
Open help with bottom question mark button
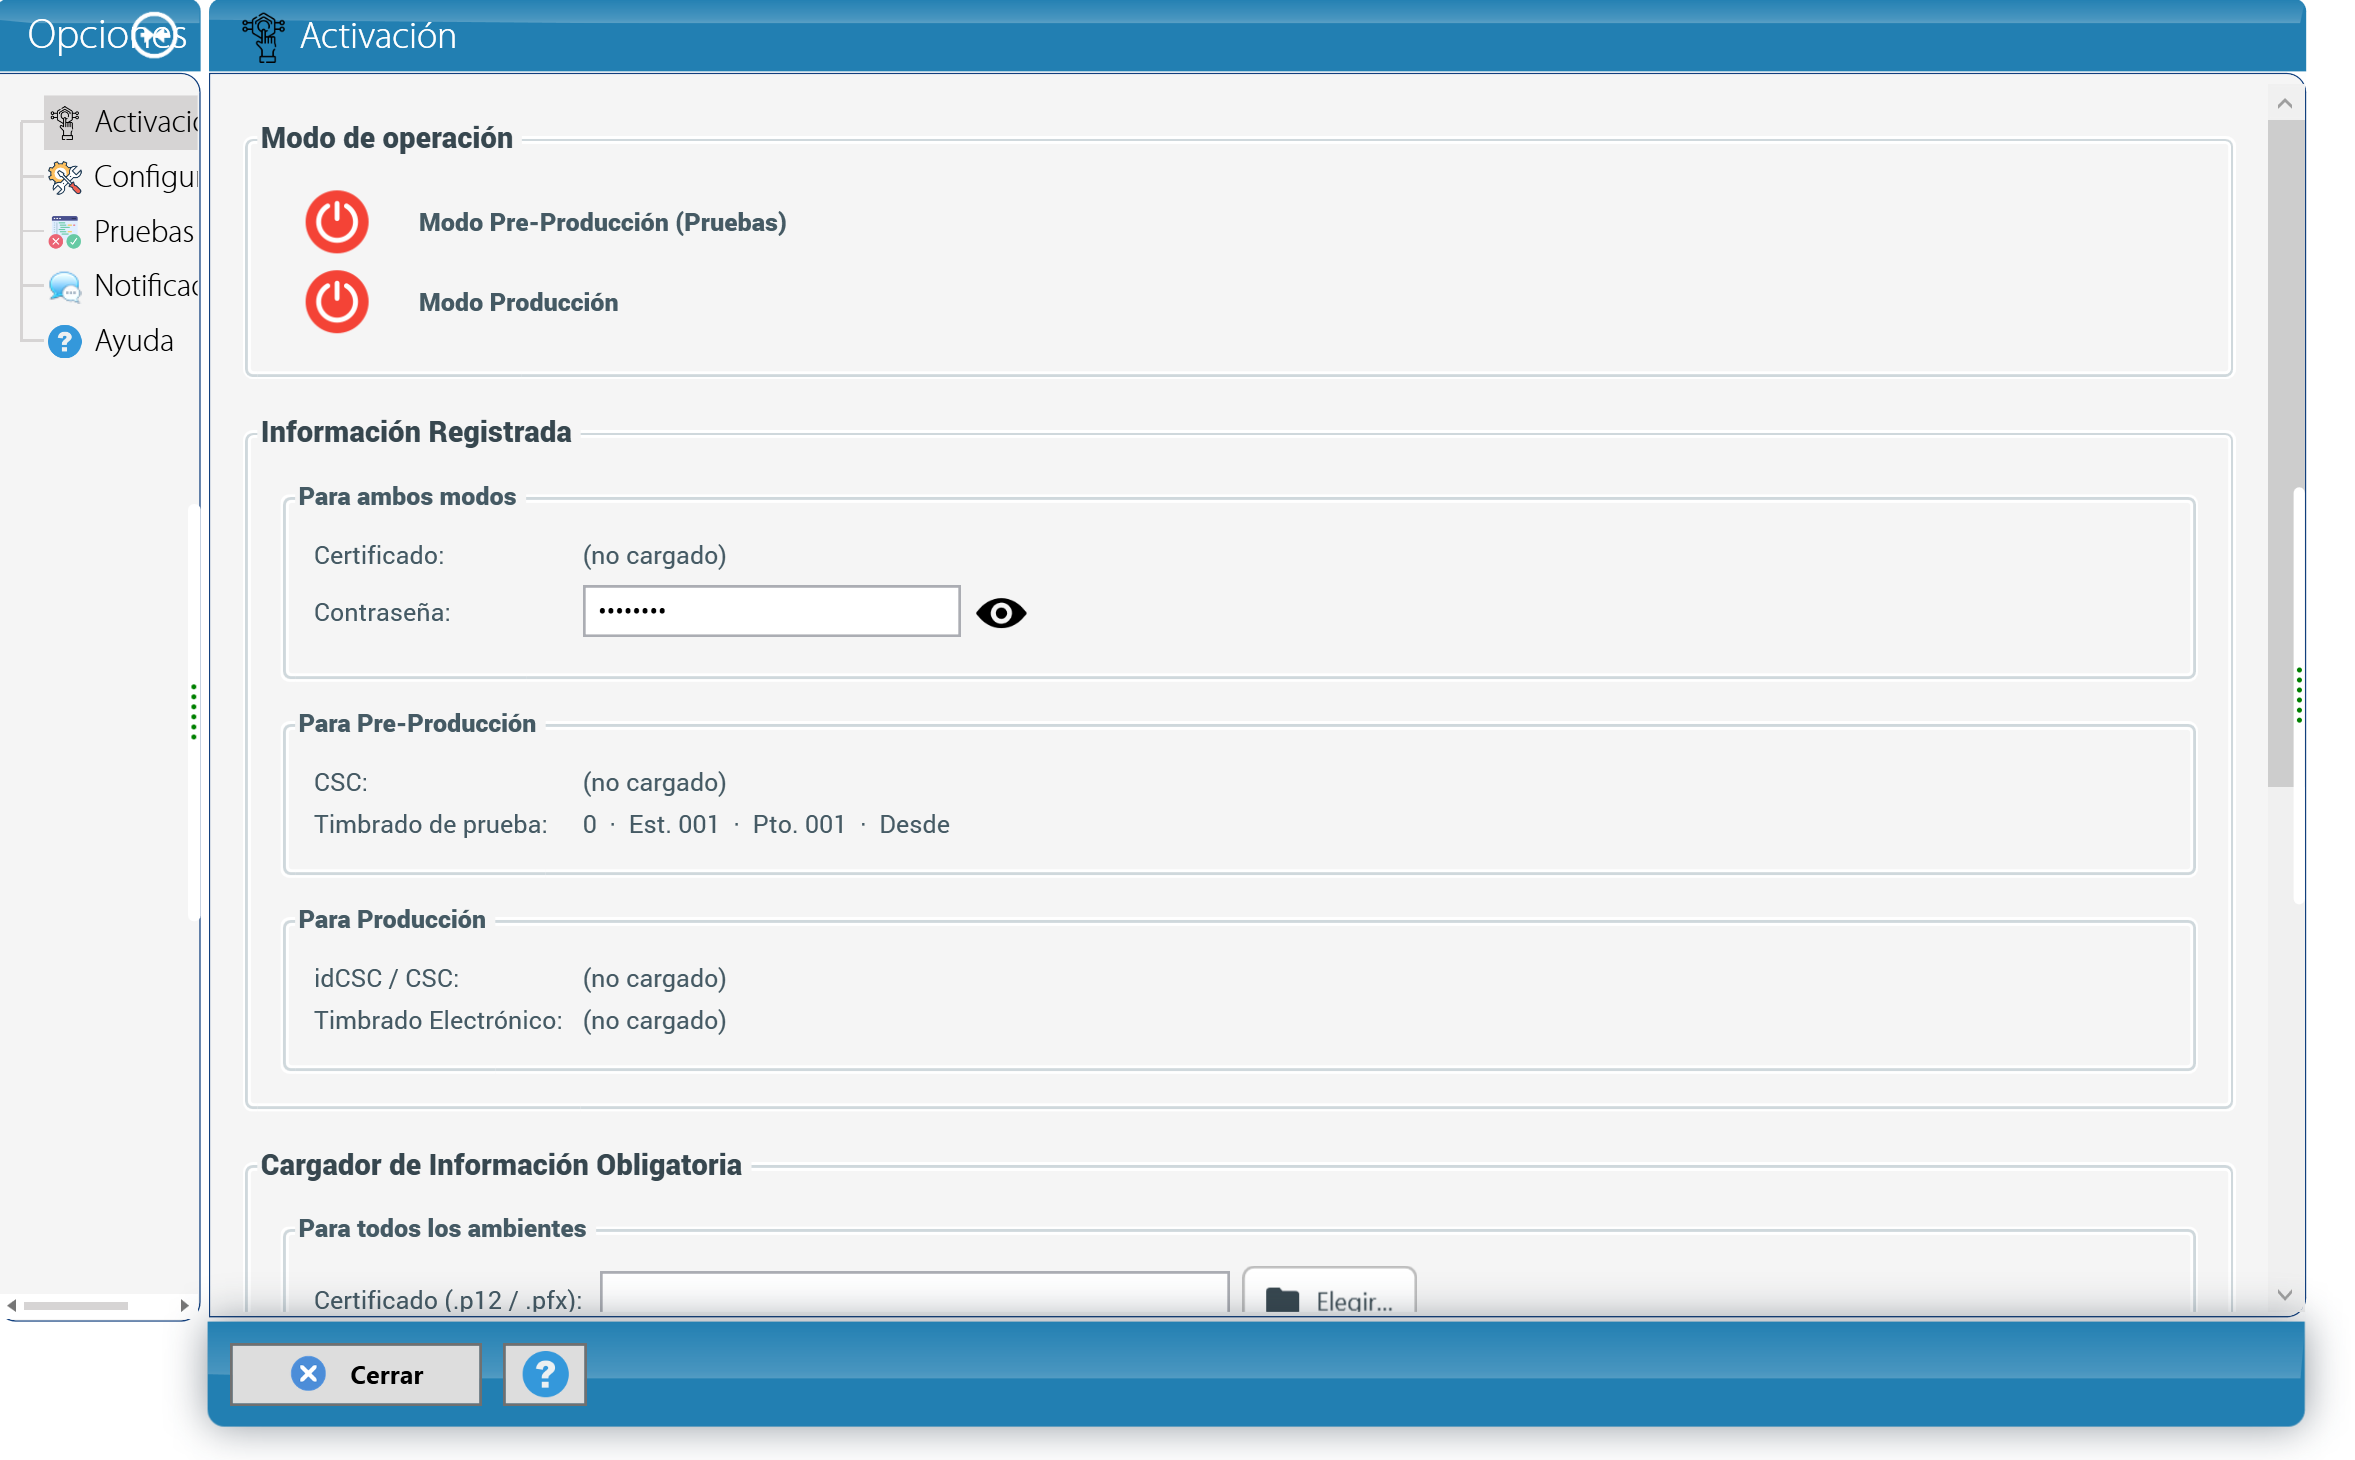tap(545, 1374)
